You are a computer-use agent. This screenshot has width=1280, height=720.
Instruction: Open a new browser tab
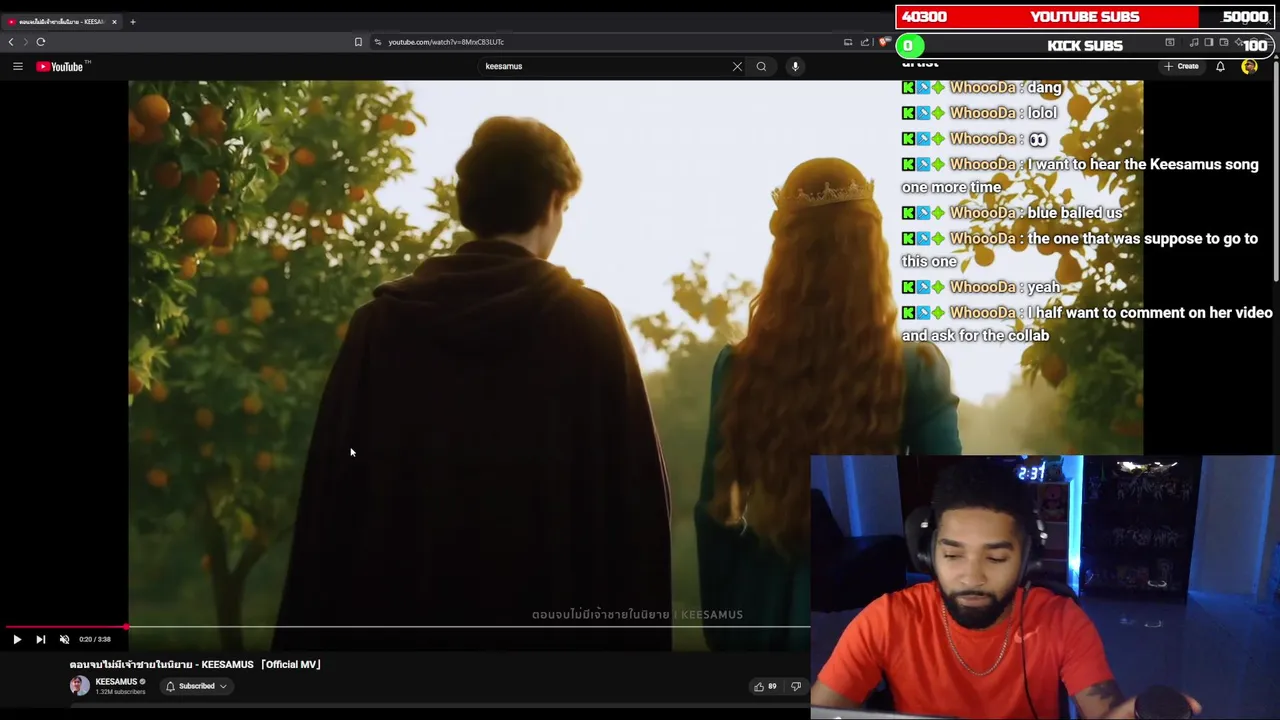pos(132,21)
